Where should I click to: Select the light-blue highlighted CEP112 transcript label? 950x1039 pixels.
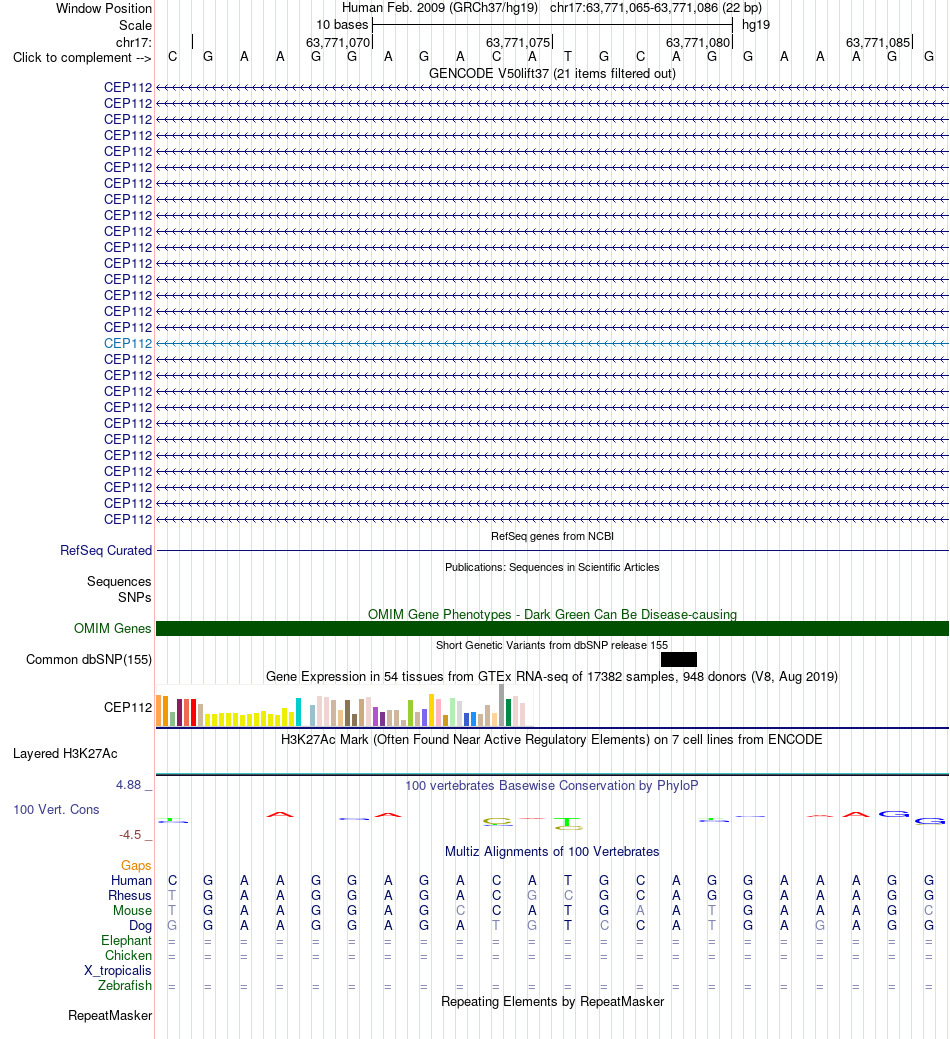click(x=128, y=343)
